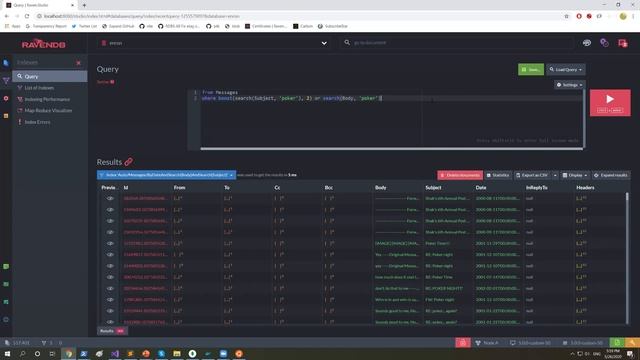The height and width of the screenshot is (360, 640).
Task: Open the orange Settings sidebar icon
Action: pyautogui.click(x=6, y=116)
